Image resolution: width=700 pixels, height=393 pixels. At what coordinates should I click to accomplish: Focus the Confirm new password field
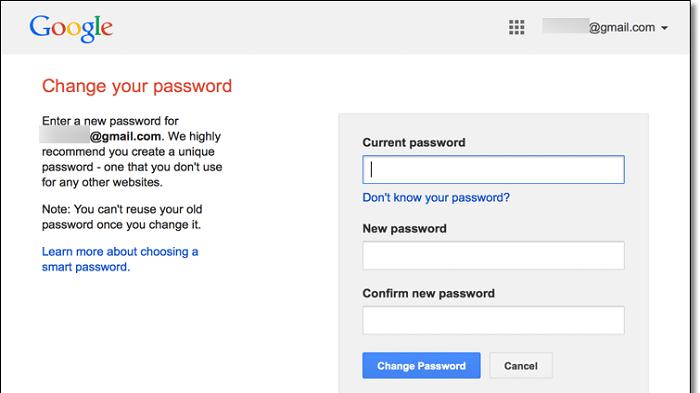coord(493,320)
